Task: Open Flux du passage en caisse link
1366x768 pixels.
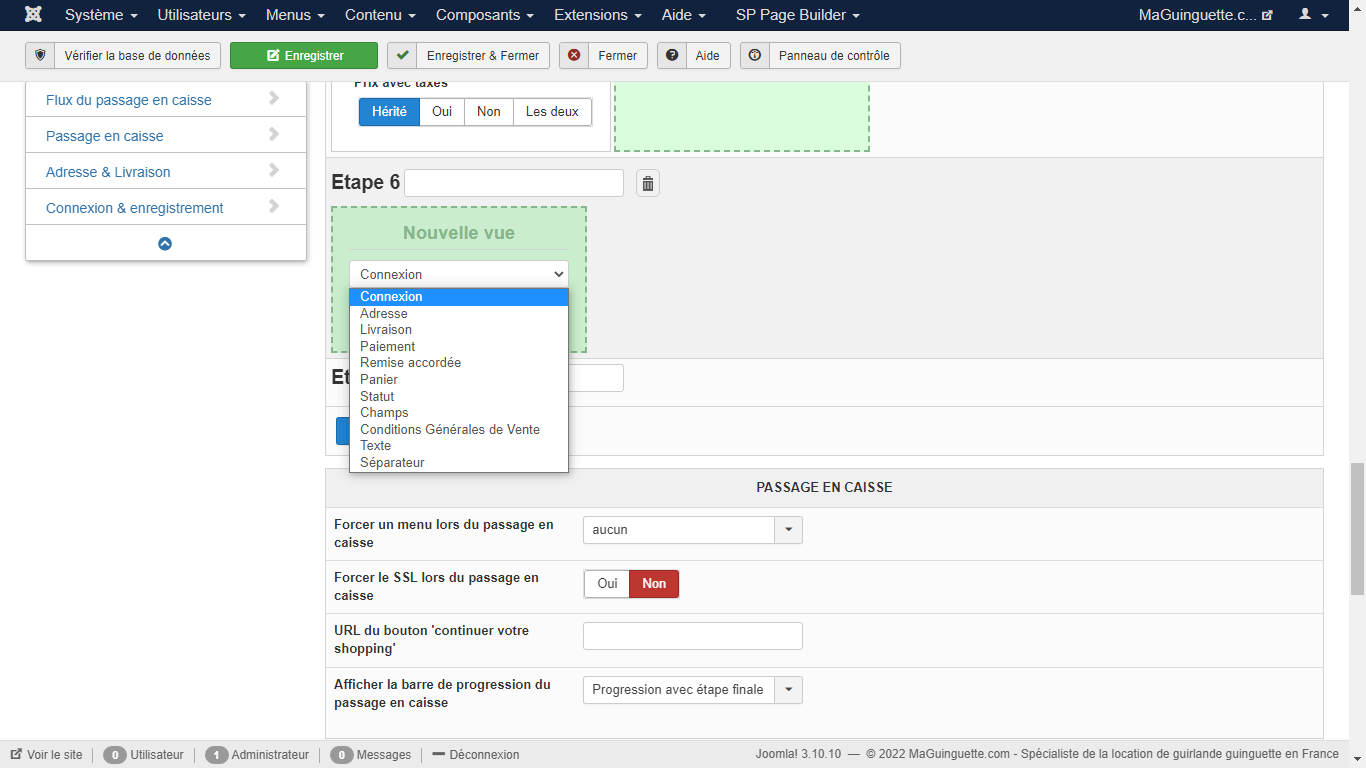Action: 129,100
